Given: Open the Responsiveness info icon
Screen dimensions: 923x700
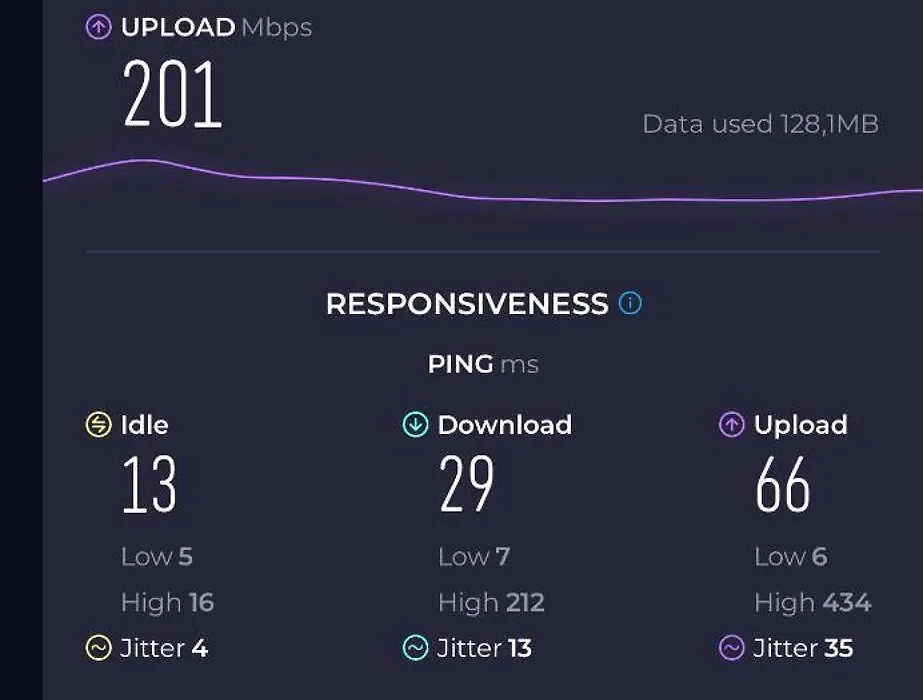Looking at the screenshot, I should point(630,303).
